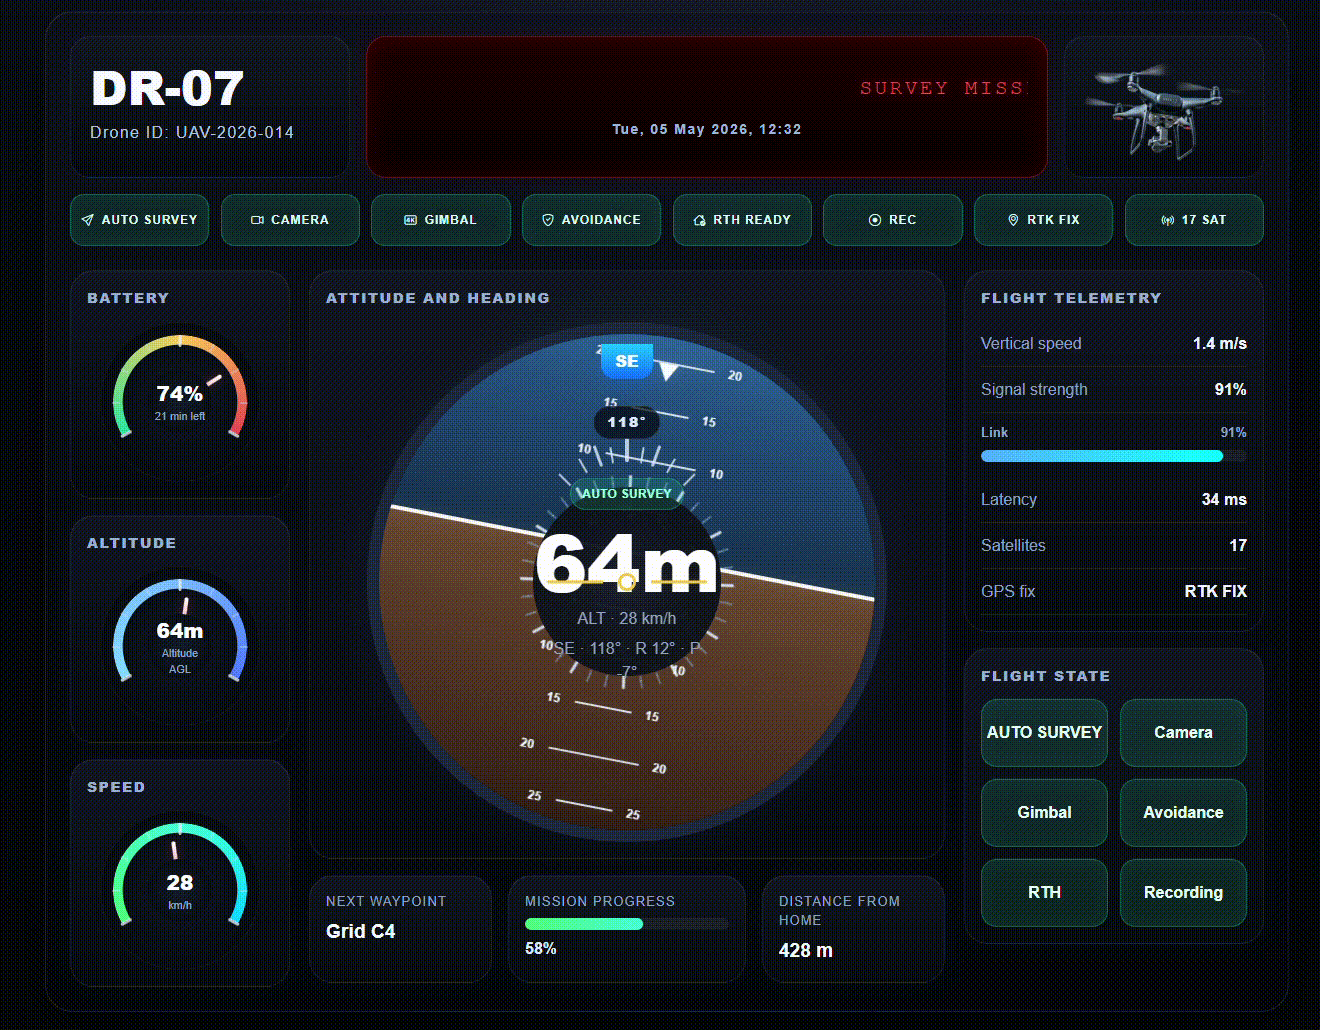Viewport: 1320px width, 1030px height.
Task: Toggle the Camera flight state button
Action: (x=1183, y=733)
